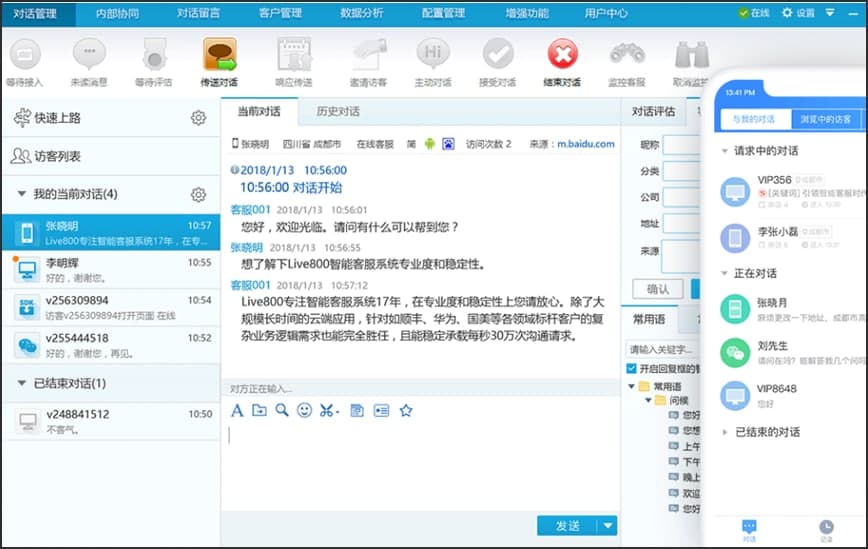
Task: Toggle the 开启回复框 checkbox
Action: coord(631,369)
